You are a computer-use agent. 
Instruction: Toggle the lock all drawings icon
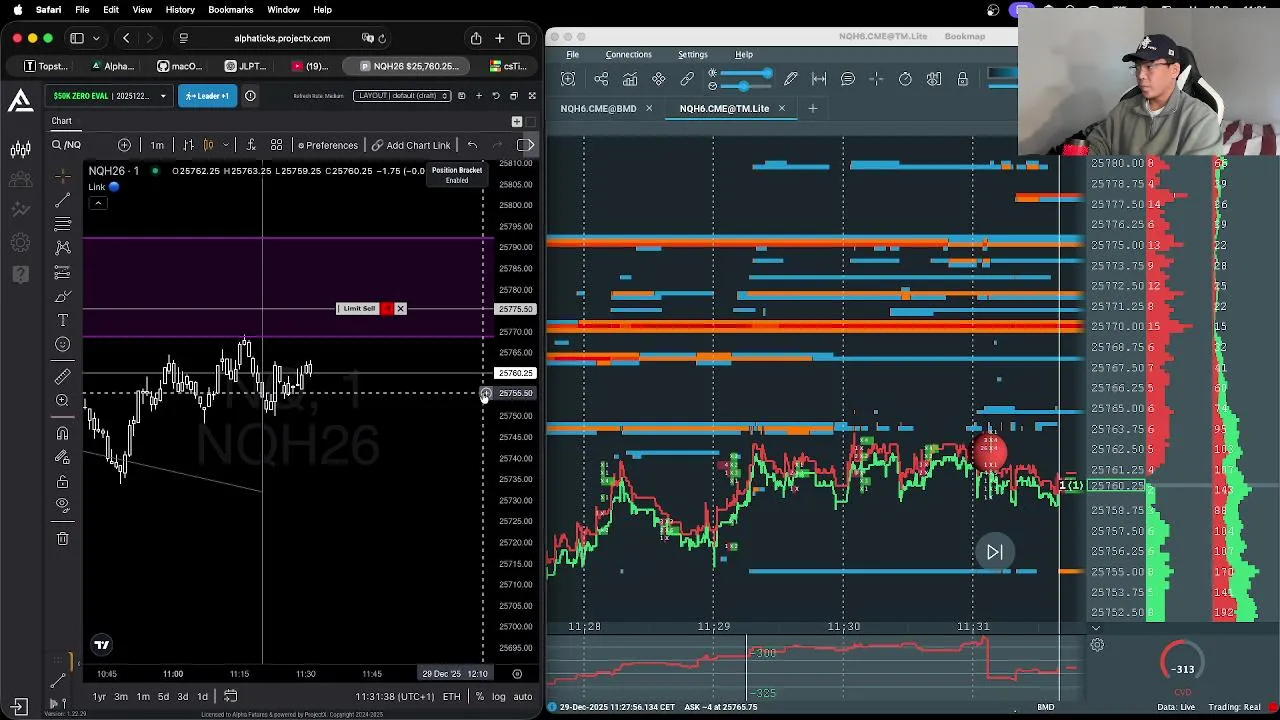point(62,481)
